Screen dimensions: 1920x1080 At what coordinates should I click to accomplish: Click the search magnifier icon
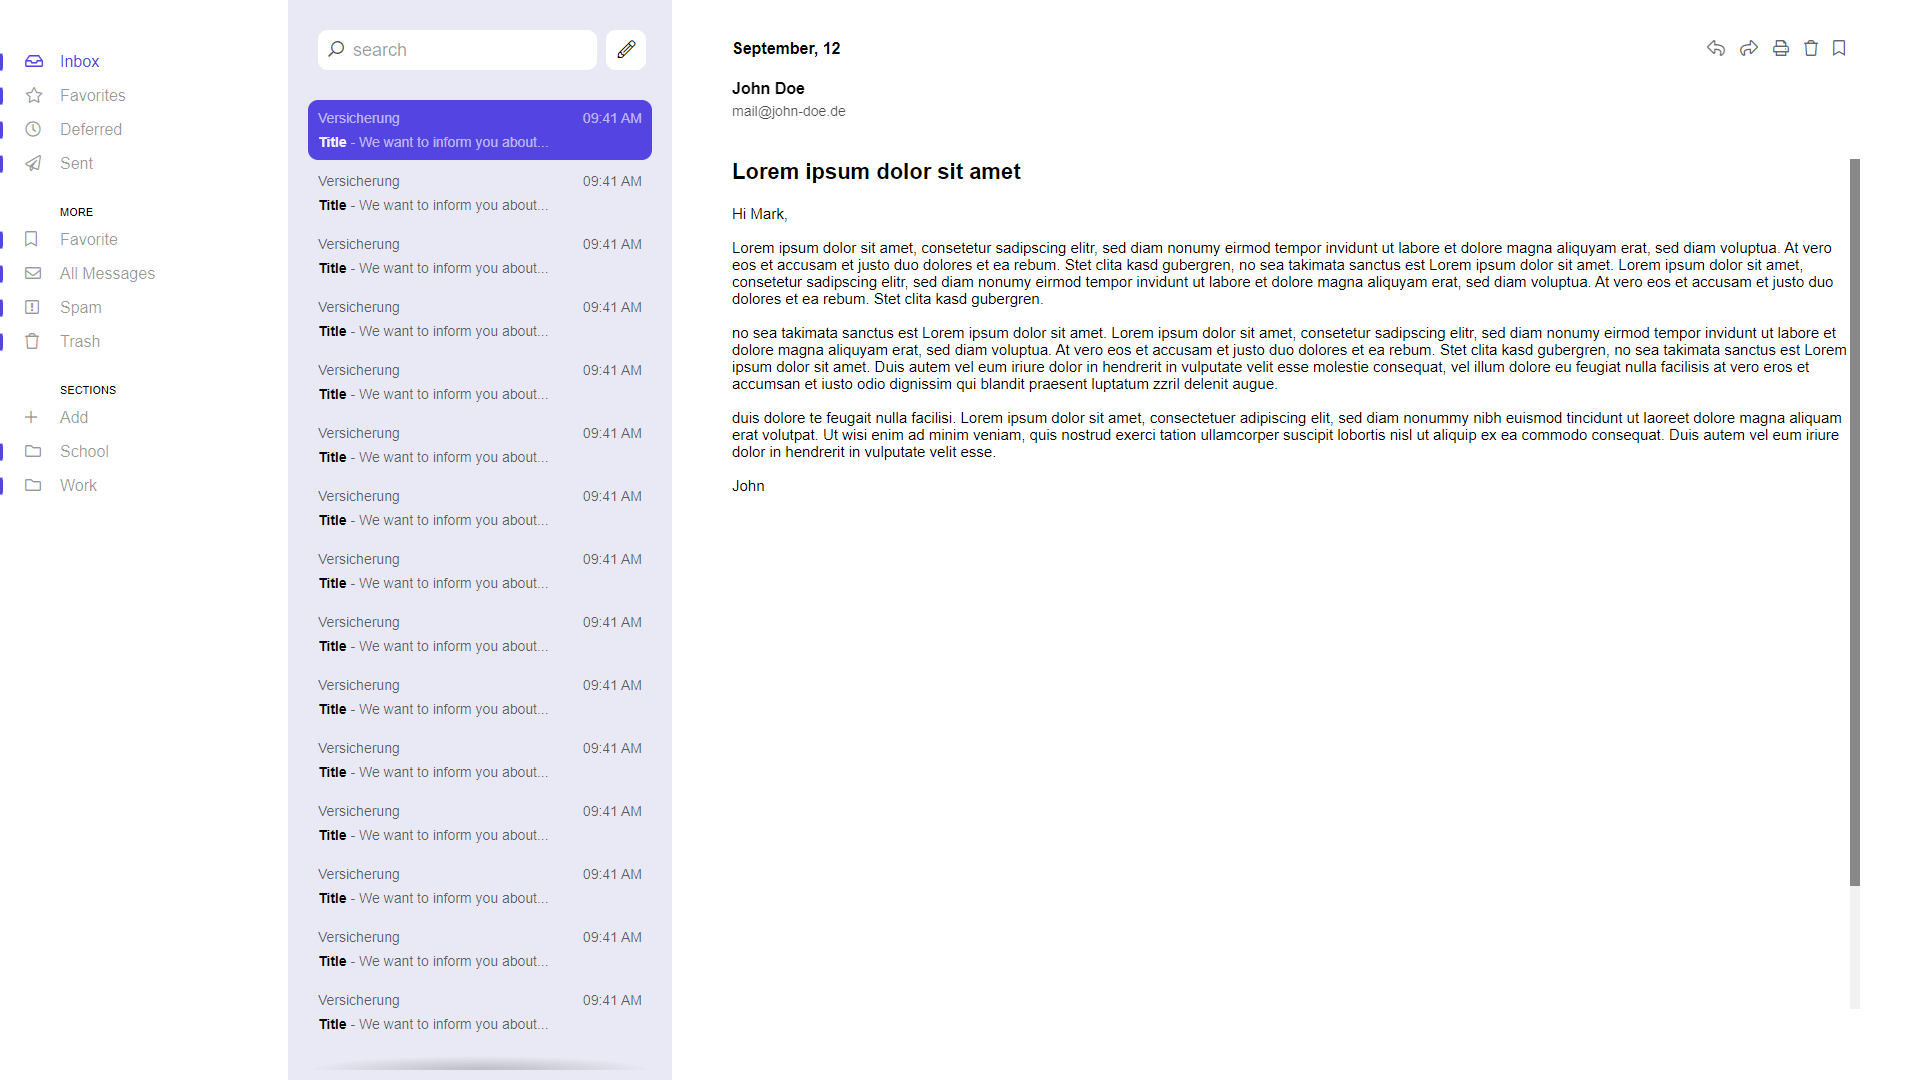point(337,49)
